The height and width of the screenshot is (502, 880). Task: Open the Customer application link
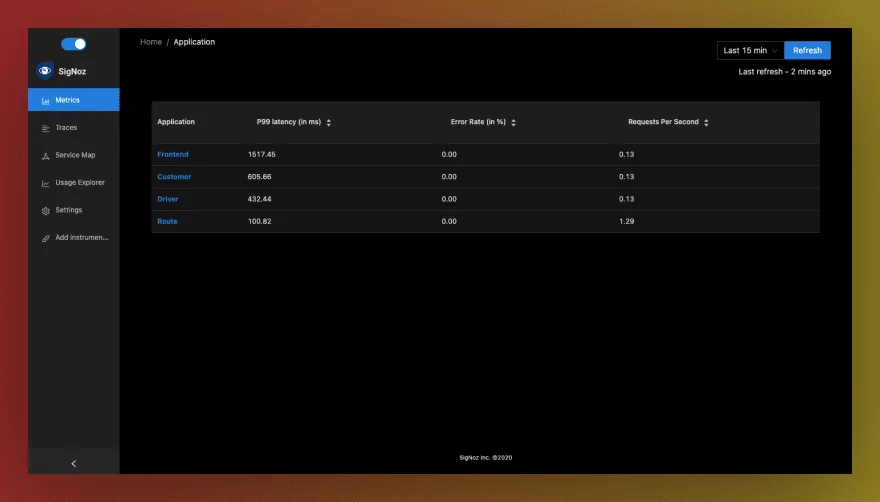[174, 176]
